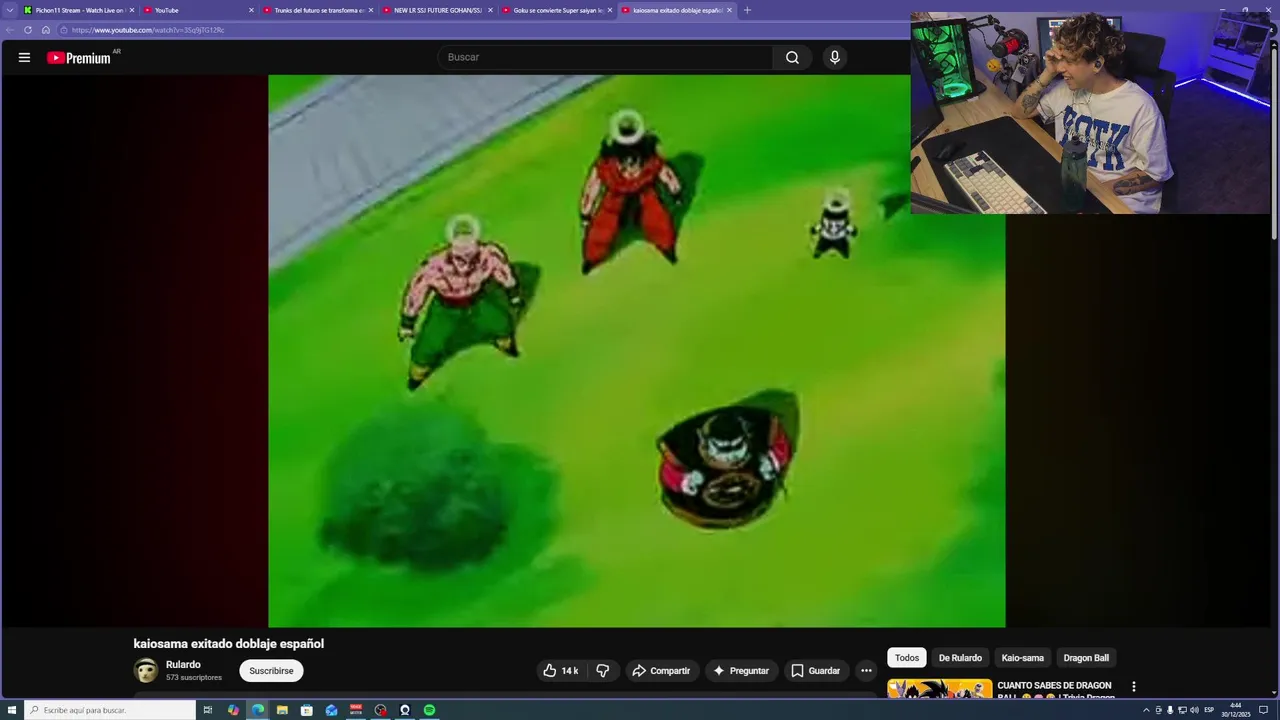Open CUANTO SABES DE DRAGON BALL video thumbnail
The width and height of the screenshot is (1280, 720).
click(x=940, y=689)
